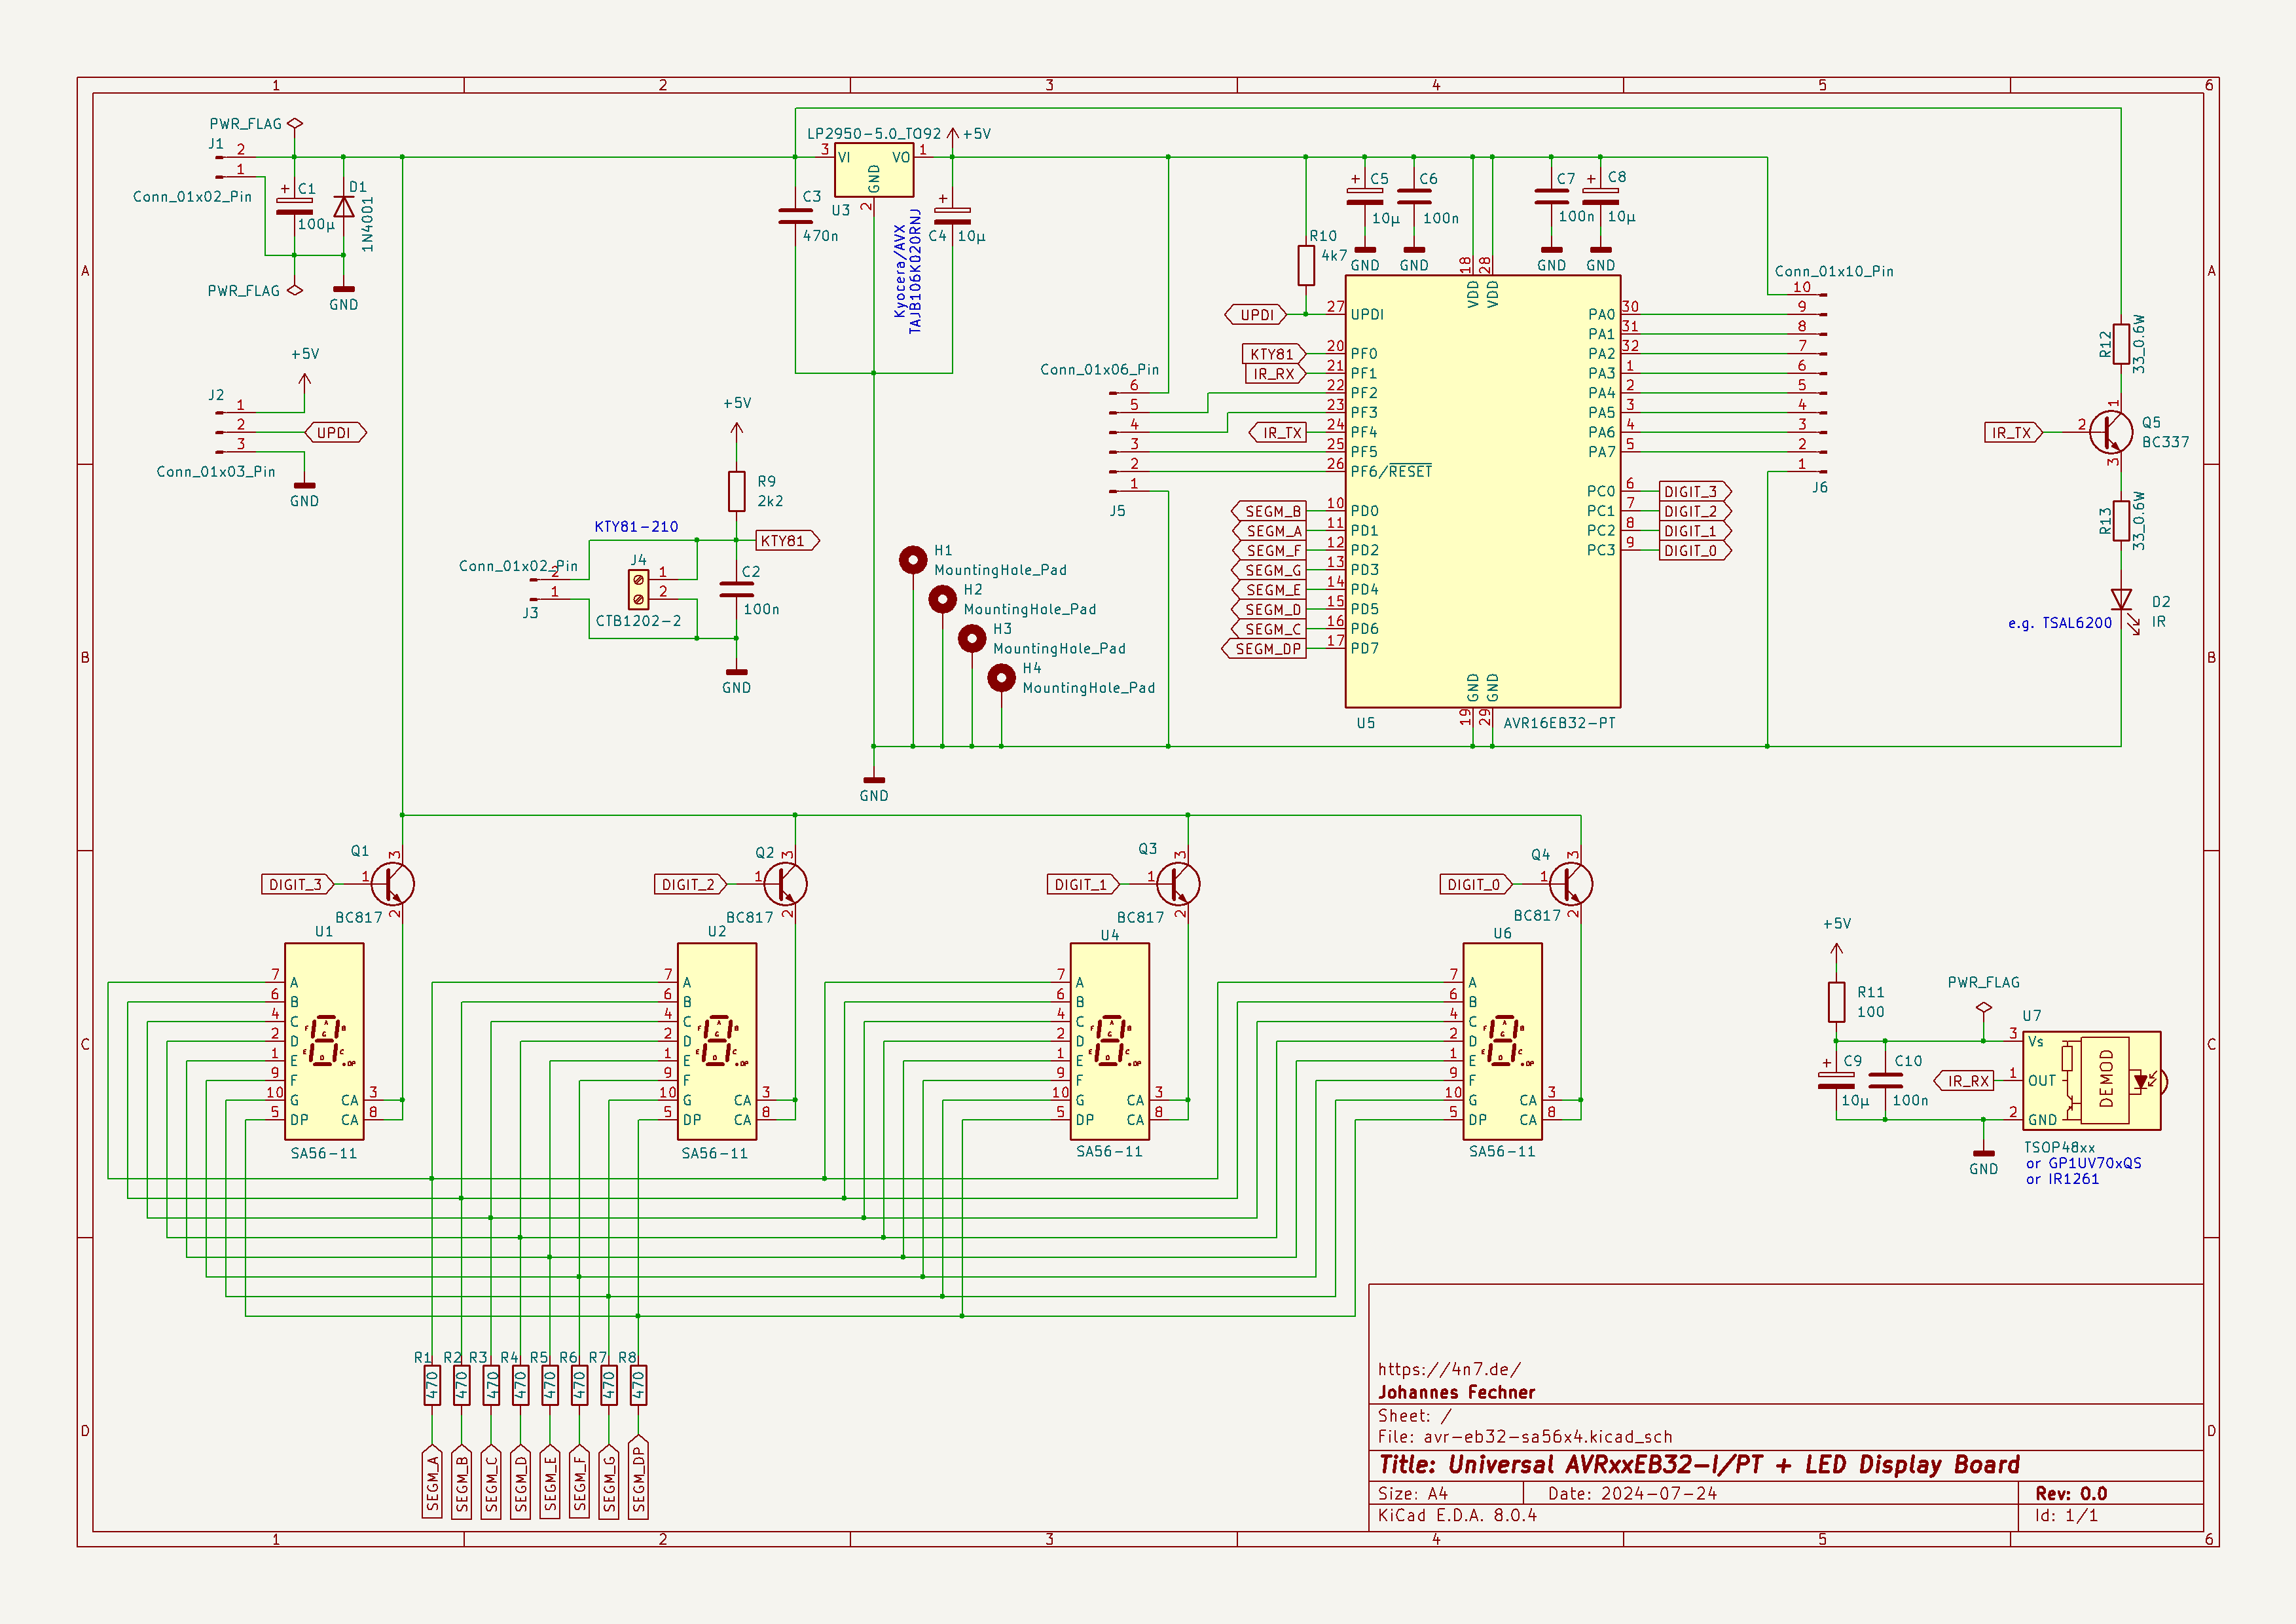Click the U7 TSOP48xx receiver symbol
The width and height of the screenshot is (2296, 1624).
[x=2092, y=1081]
